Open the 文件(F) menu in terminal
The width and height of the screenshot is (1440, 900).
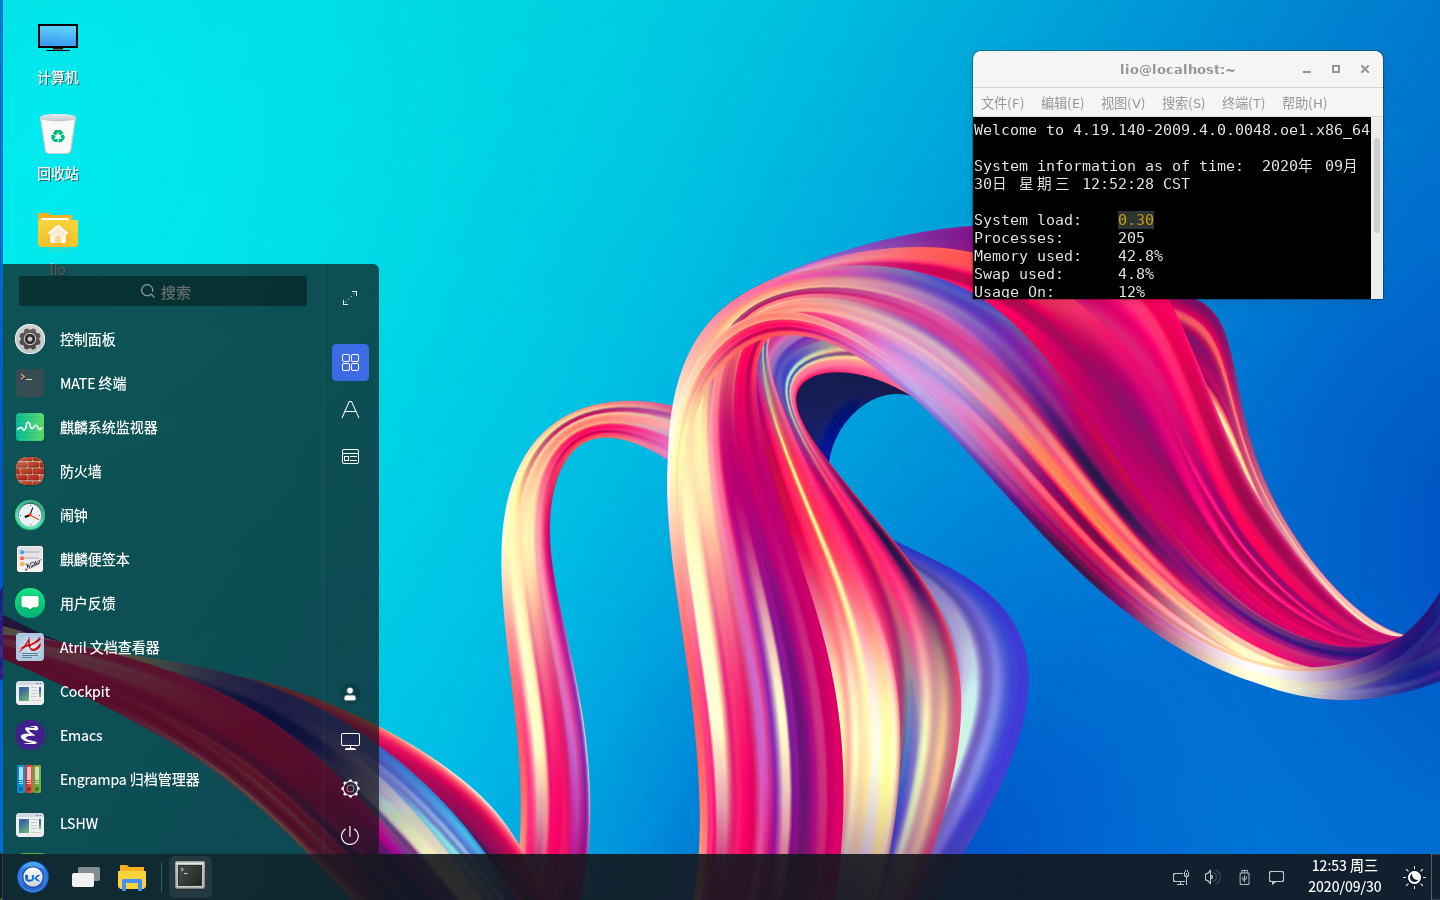point(1002,103)
